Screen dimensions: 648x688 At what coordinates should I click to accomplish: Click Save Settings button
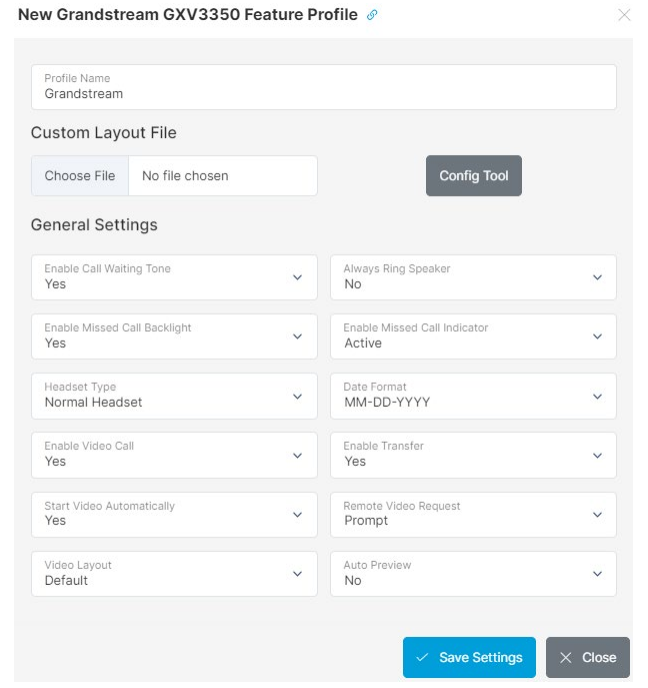[x=469, y=657]
